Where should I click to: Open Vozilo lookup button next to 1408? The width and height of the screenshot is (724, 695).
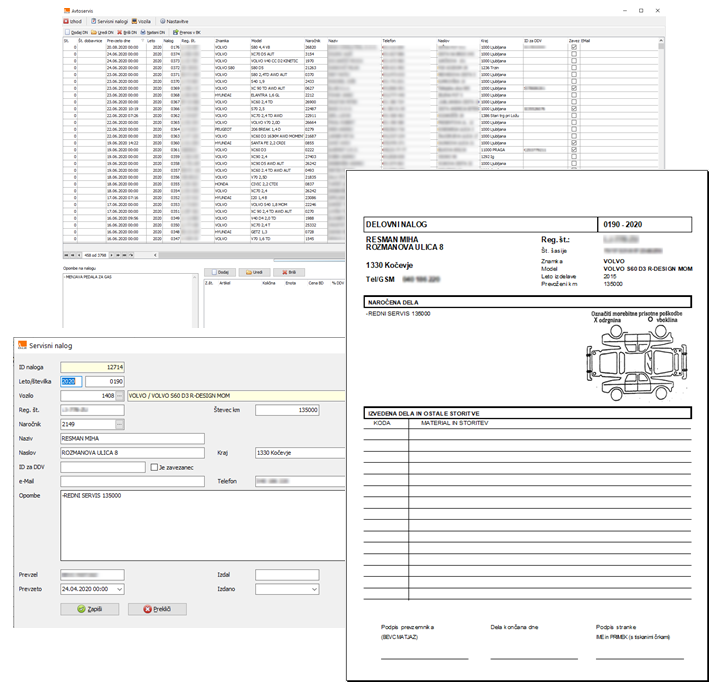tap(121, 396)
